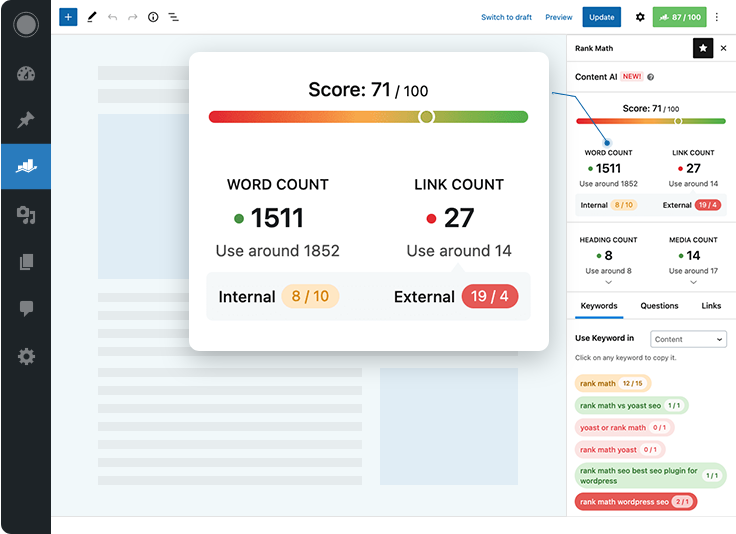The image size is (736, 534).
Task: Open editor settings gear in top bar
Action: [641, 17]
